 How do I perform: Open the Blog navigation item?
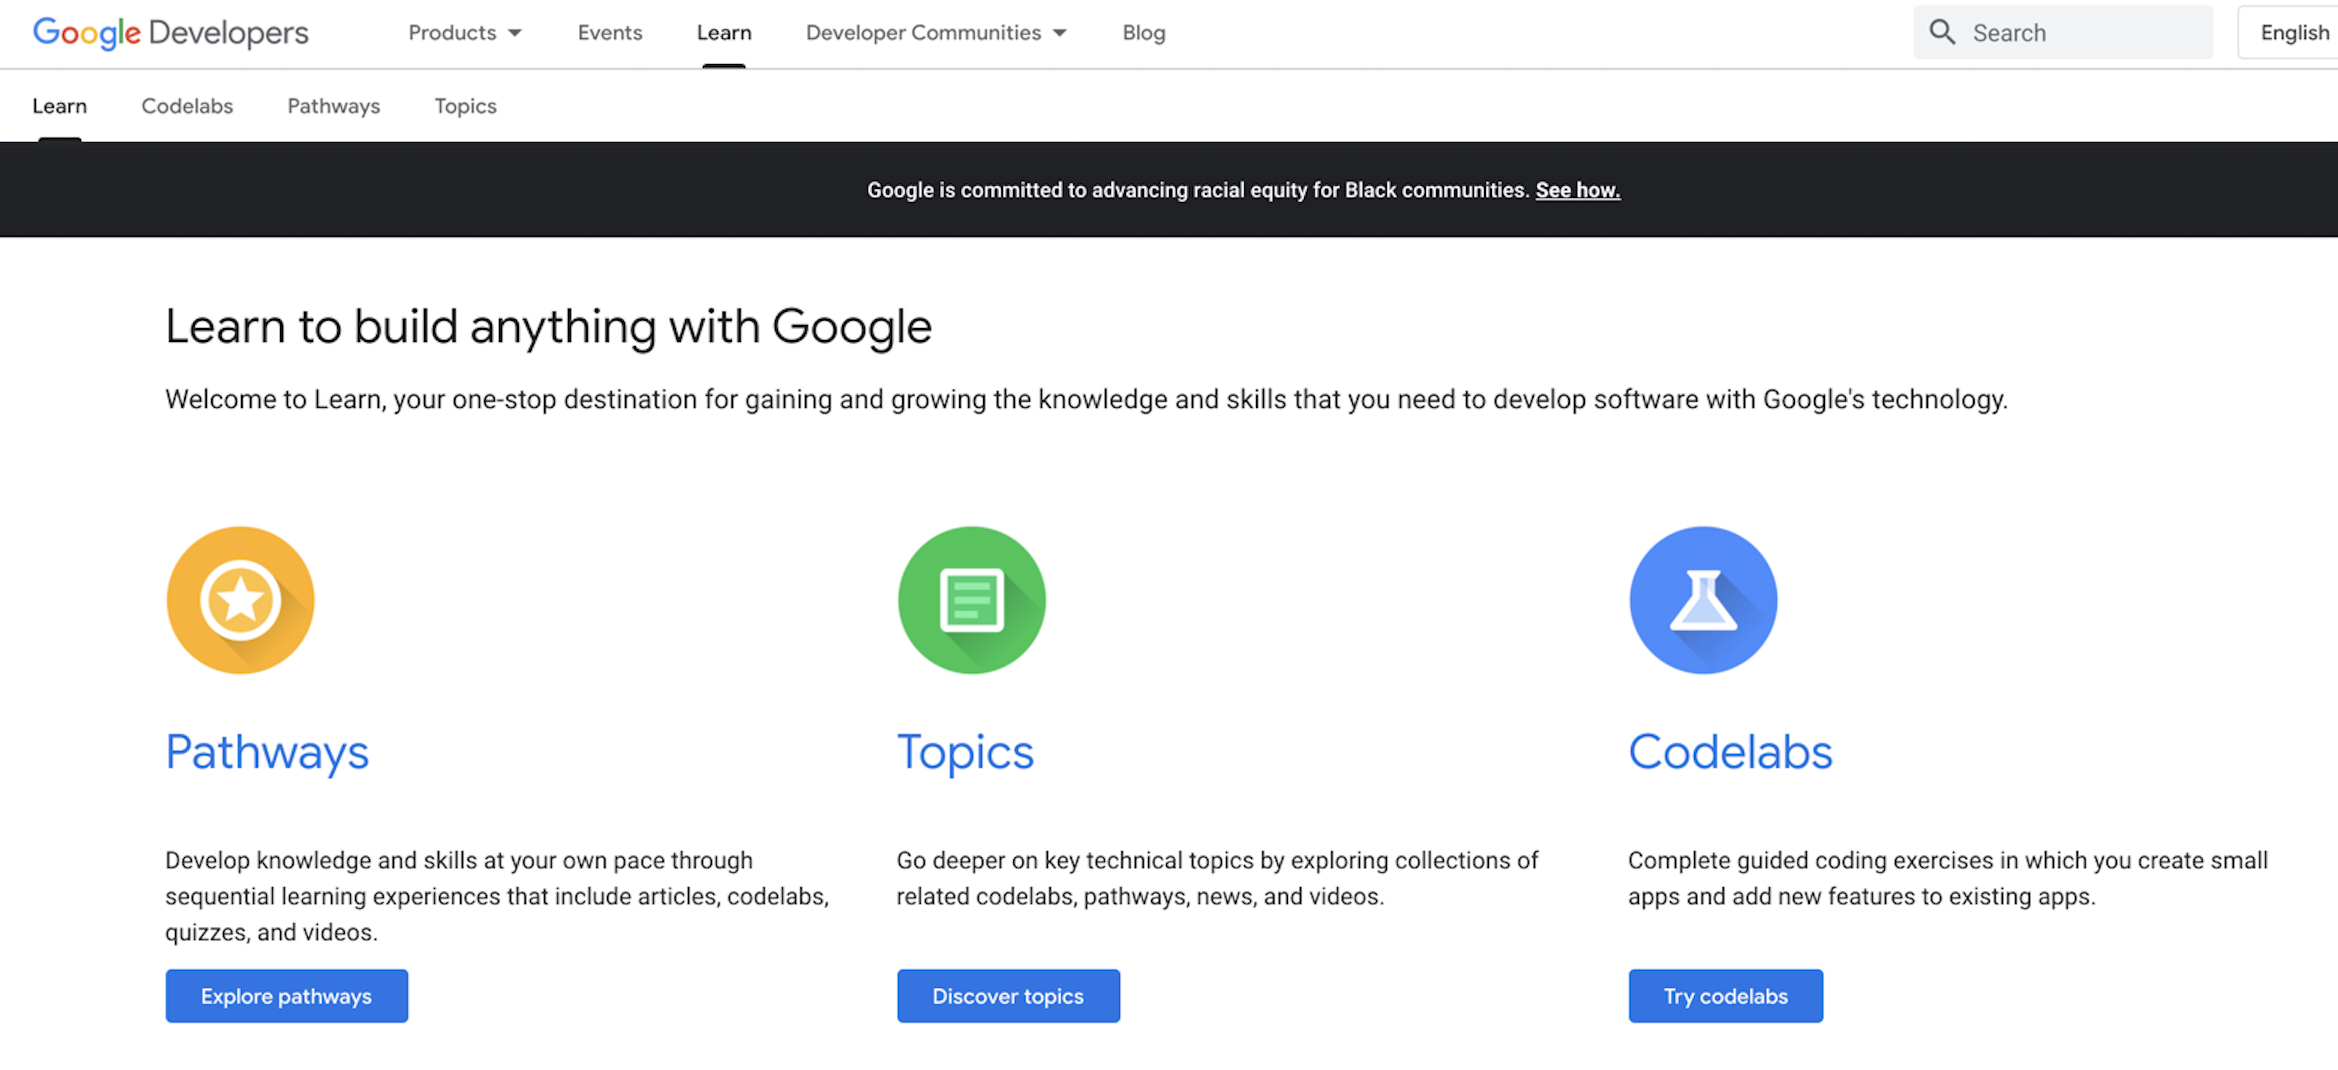(1143, 33)
